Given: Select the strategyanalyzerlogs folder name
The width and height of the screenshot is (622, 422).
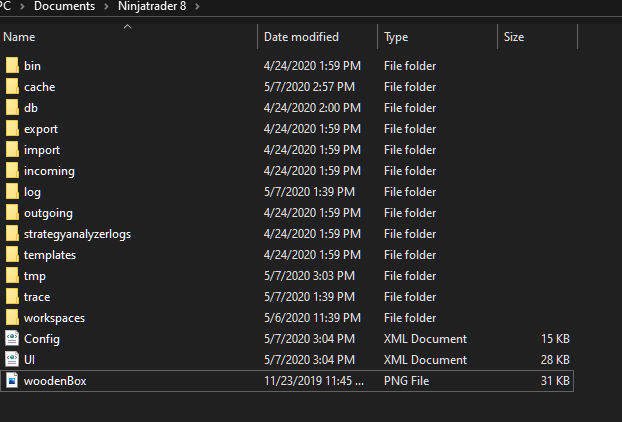Looking at the screenshot, I should [77, 234].
